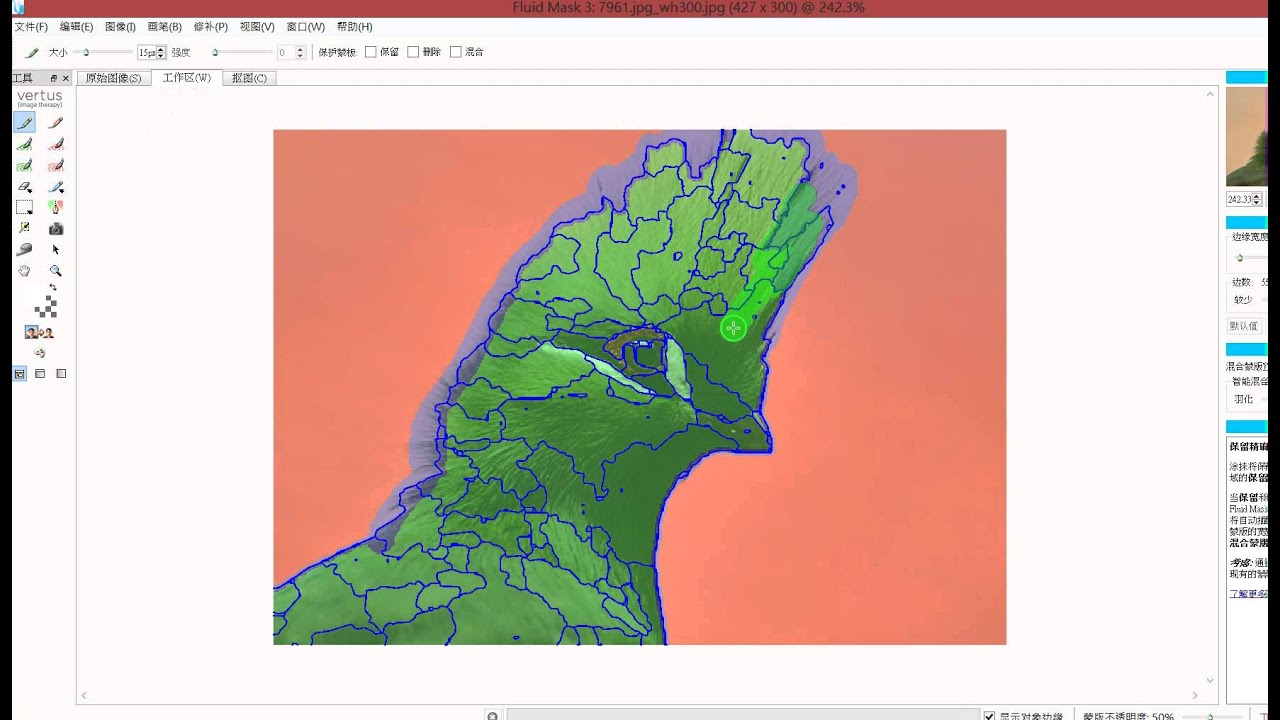Select the first view mode icon
The height and width of the screenshot is (720, 1280).
(x=20, y=373)
